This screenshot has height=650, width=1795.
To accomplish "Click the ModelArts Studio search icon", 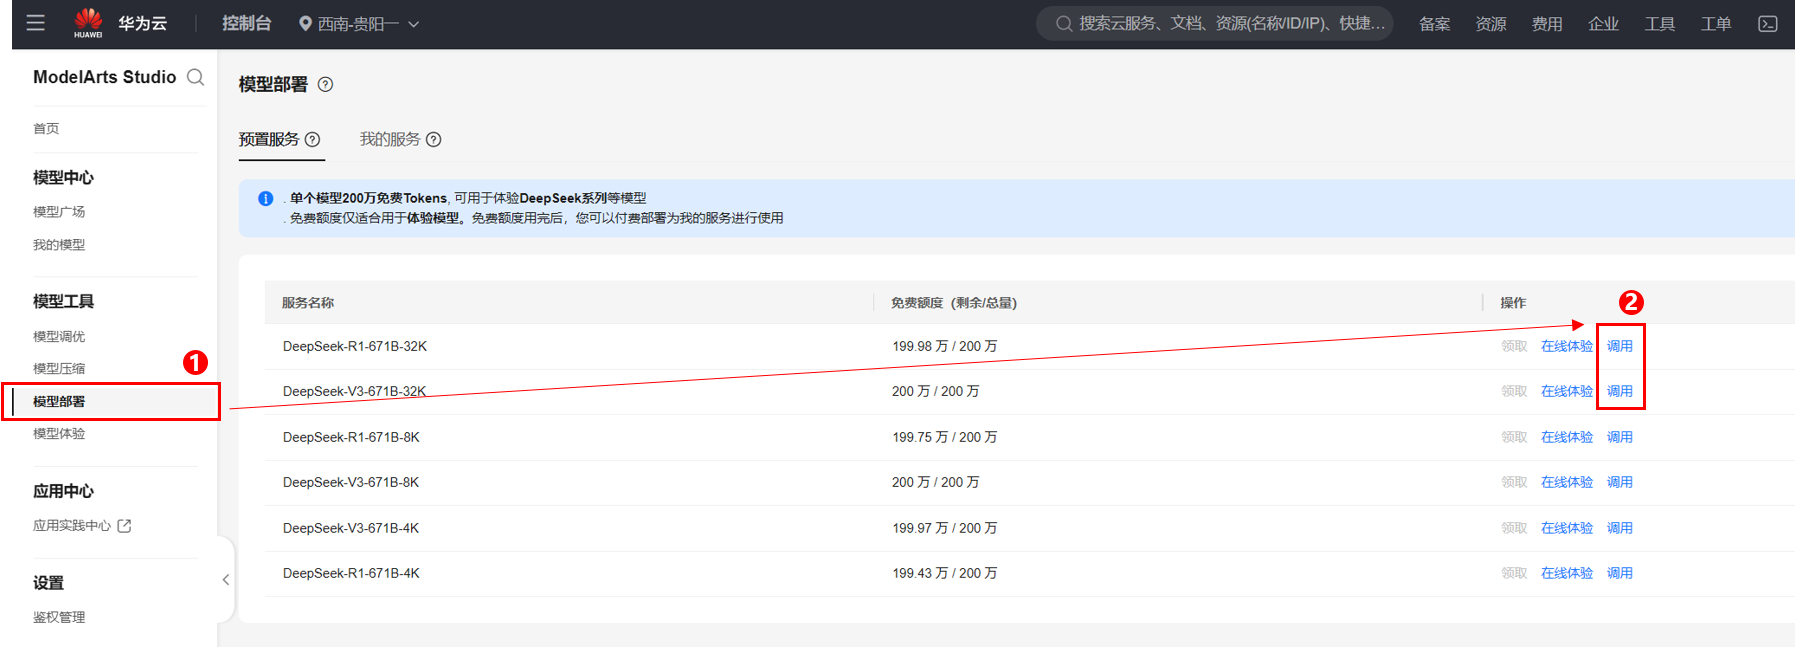I will pos(196,77).
